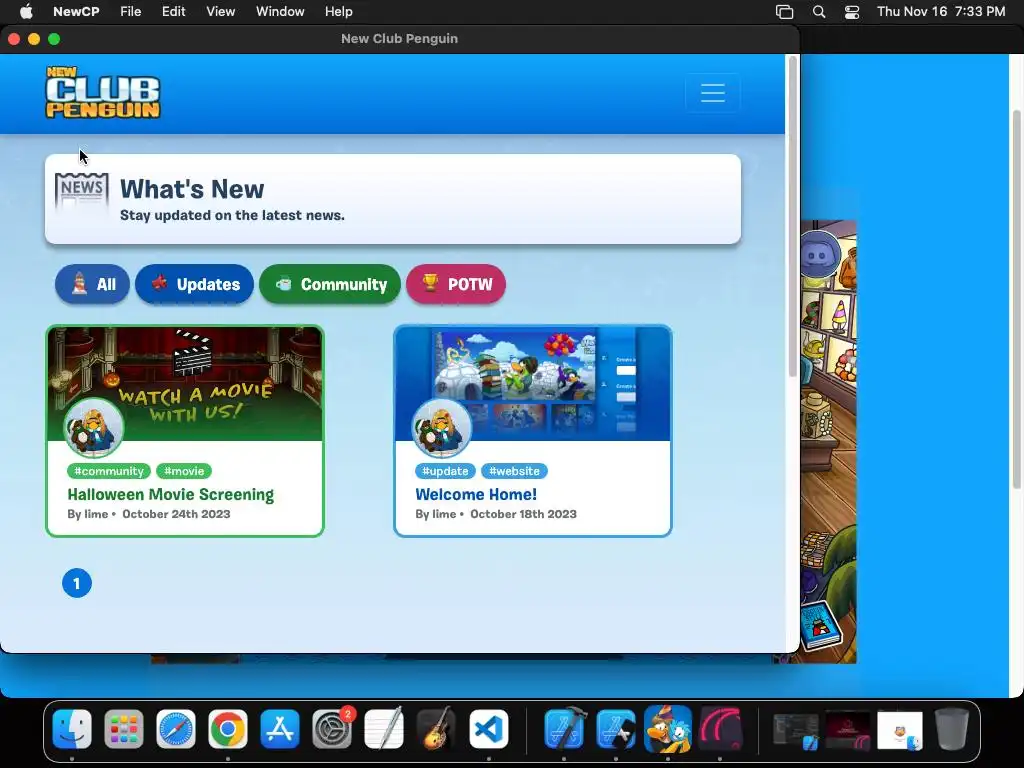The image size is (1024, 768).
Task: Click the background window's scrollbar
Action: click(x=1017, y=299)
